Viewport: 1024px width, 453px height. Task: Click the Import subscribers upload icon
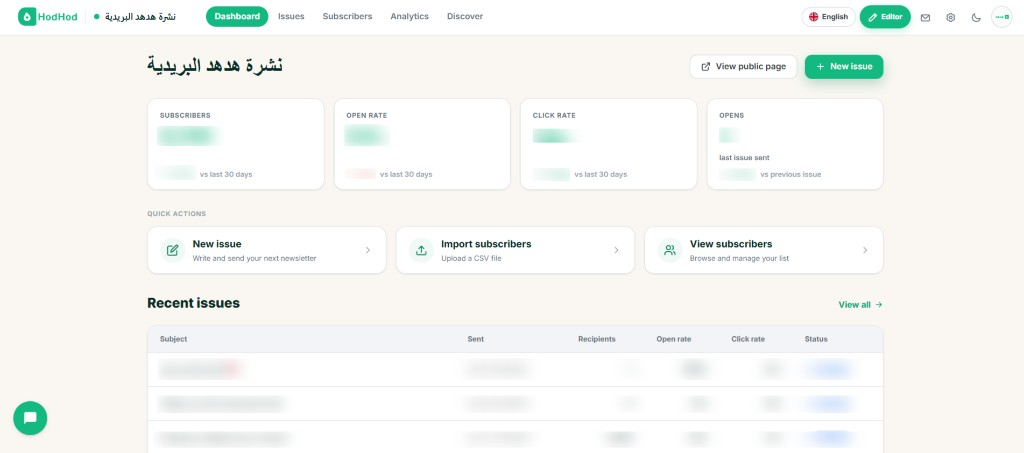pos(421,250)
